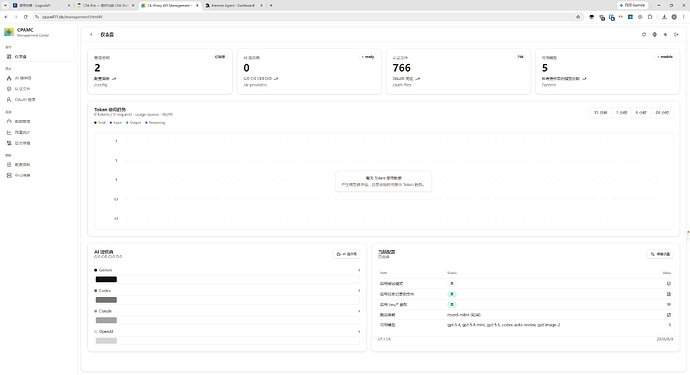690x375 pixels.
Task: Toggle the Reasoning series in the chart legend
Action: pos(155,123)
